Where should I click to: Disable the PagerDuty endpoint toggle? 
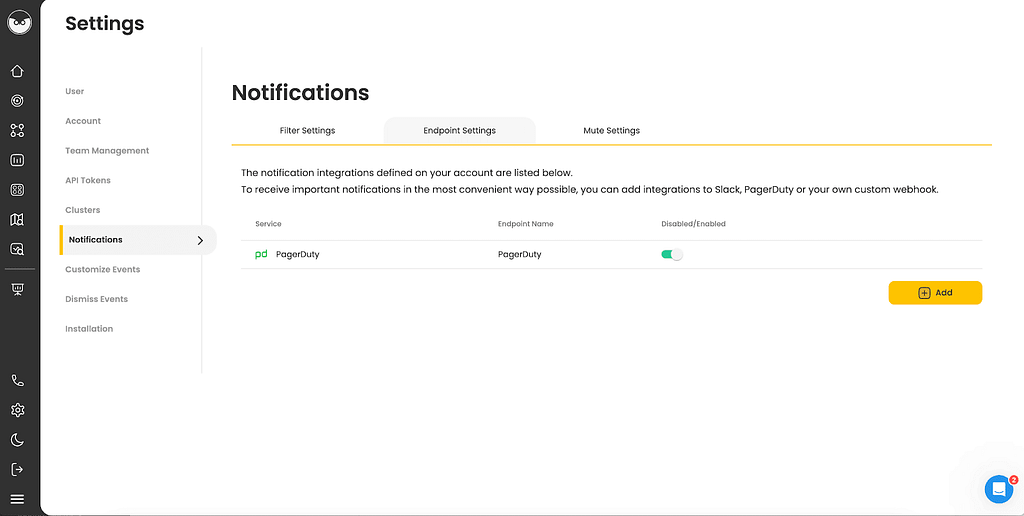[672, 255]
